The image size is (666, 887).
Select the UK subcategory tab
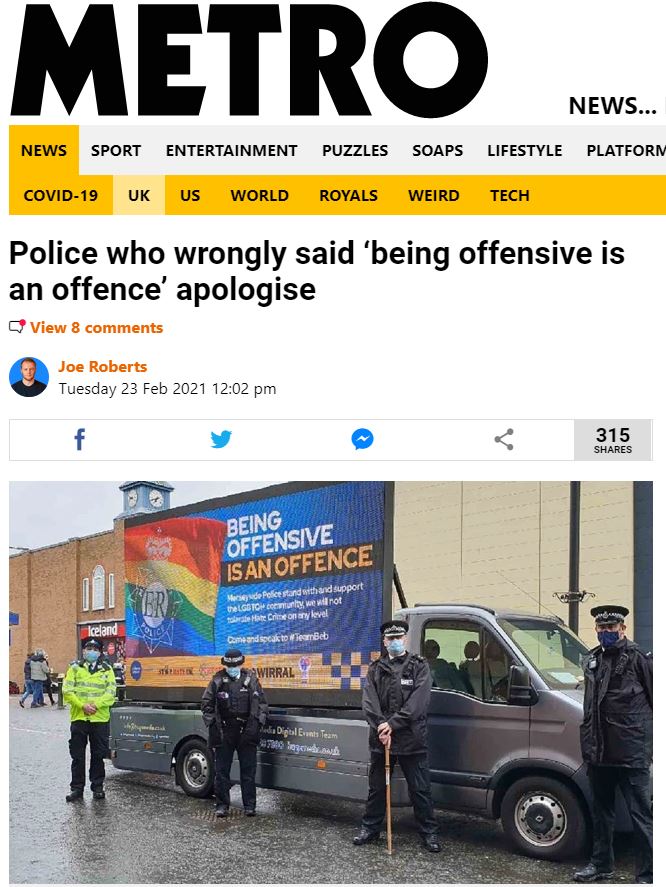pyautogui.click(x=139, y=195)
